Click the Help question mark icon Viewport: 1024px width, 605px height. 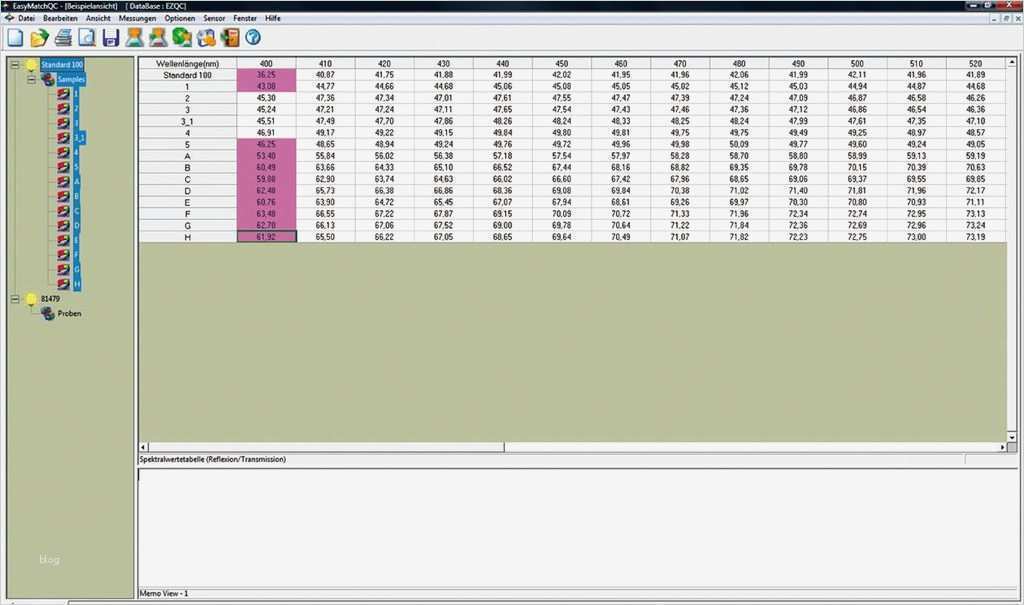click(x=253, y=38)
